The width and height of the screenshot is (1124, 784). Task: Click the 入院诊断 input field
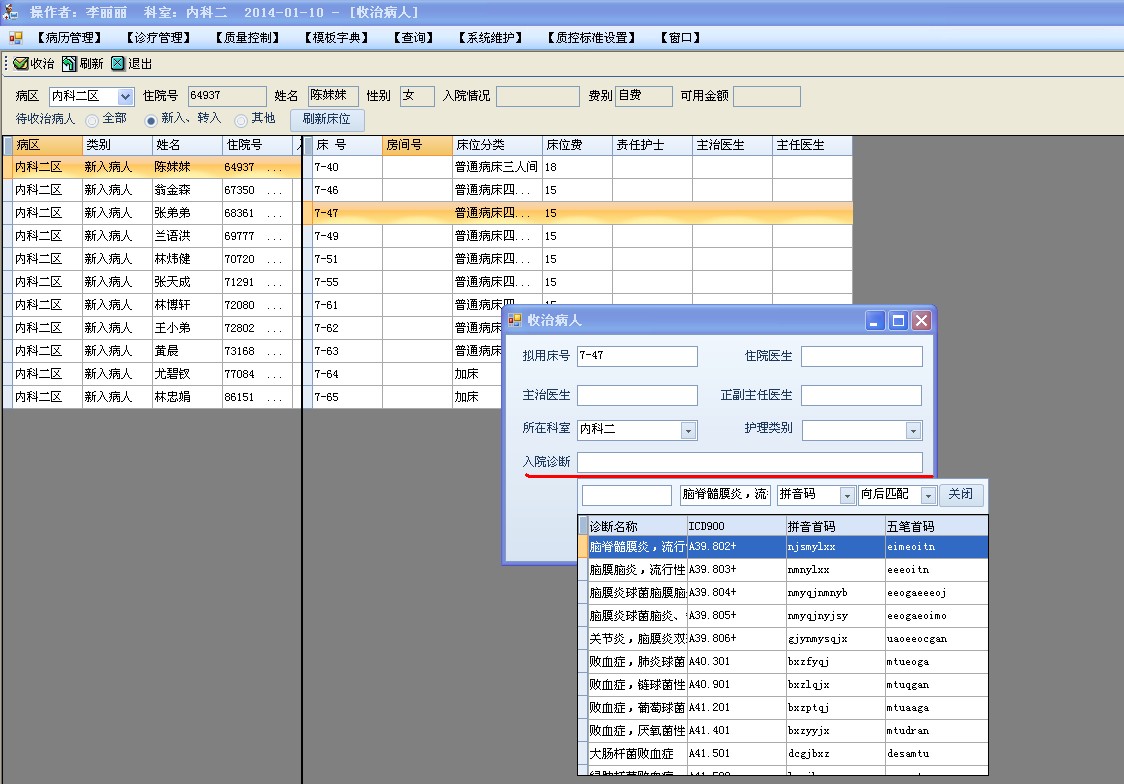coord(750,462)
